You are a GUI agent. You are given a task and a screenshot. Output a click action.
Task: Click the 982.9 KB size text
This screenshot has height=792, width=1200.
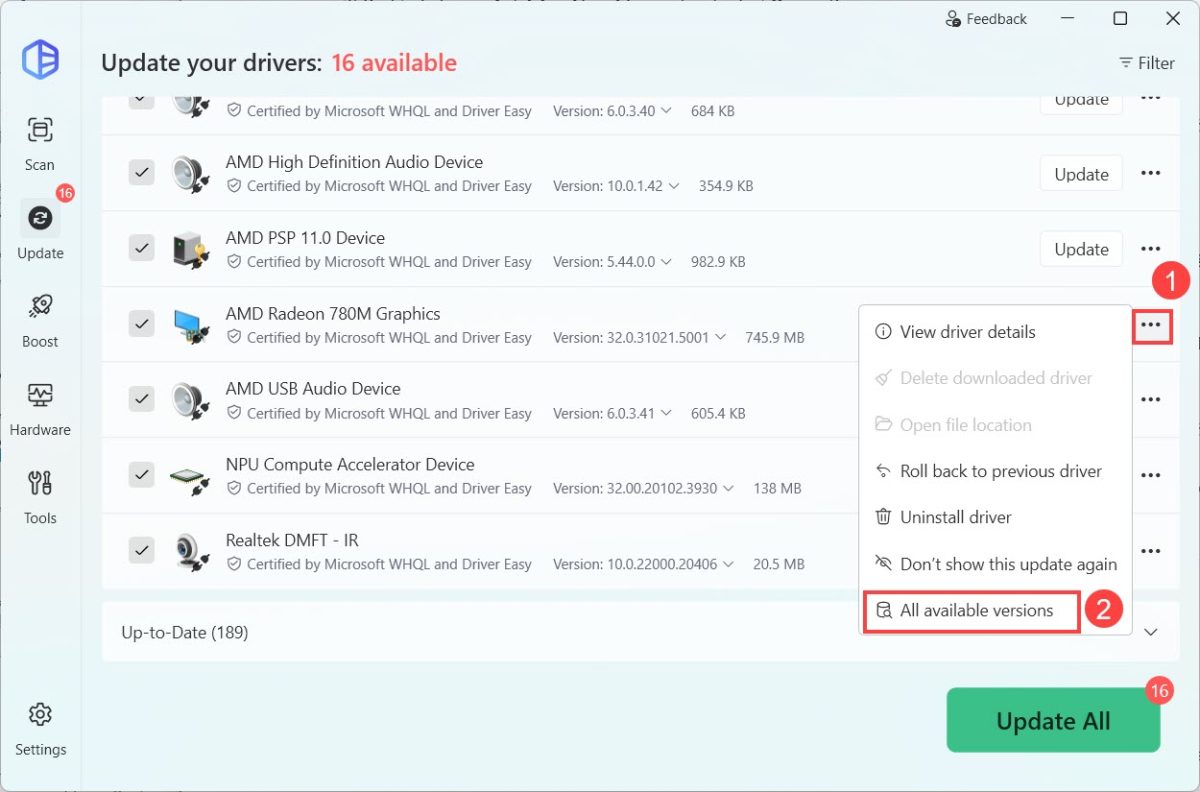pos(718,262)
